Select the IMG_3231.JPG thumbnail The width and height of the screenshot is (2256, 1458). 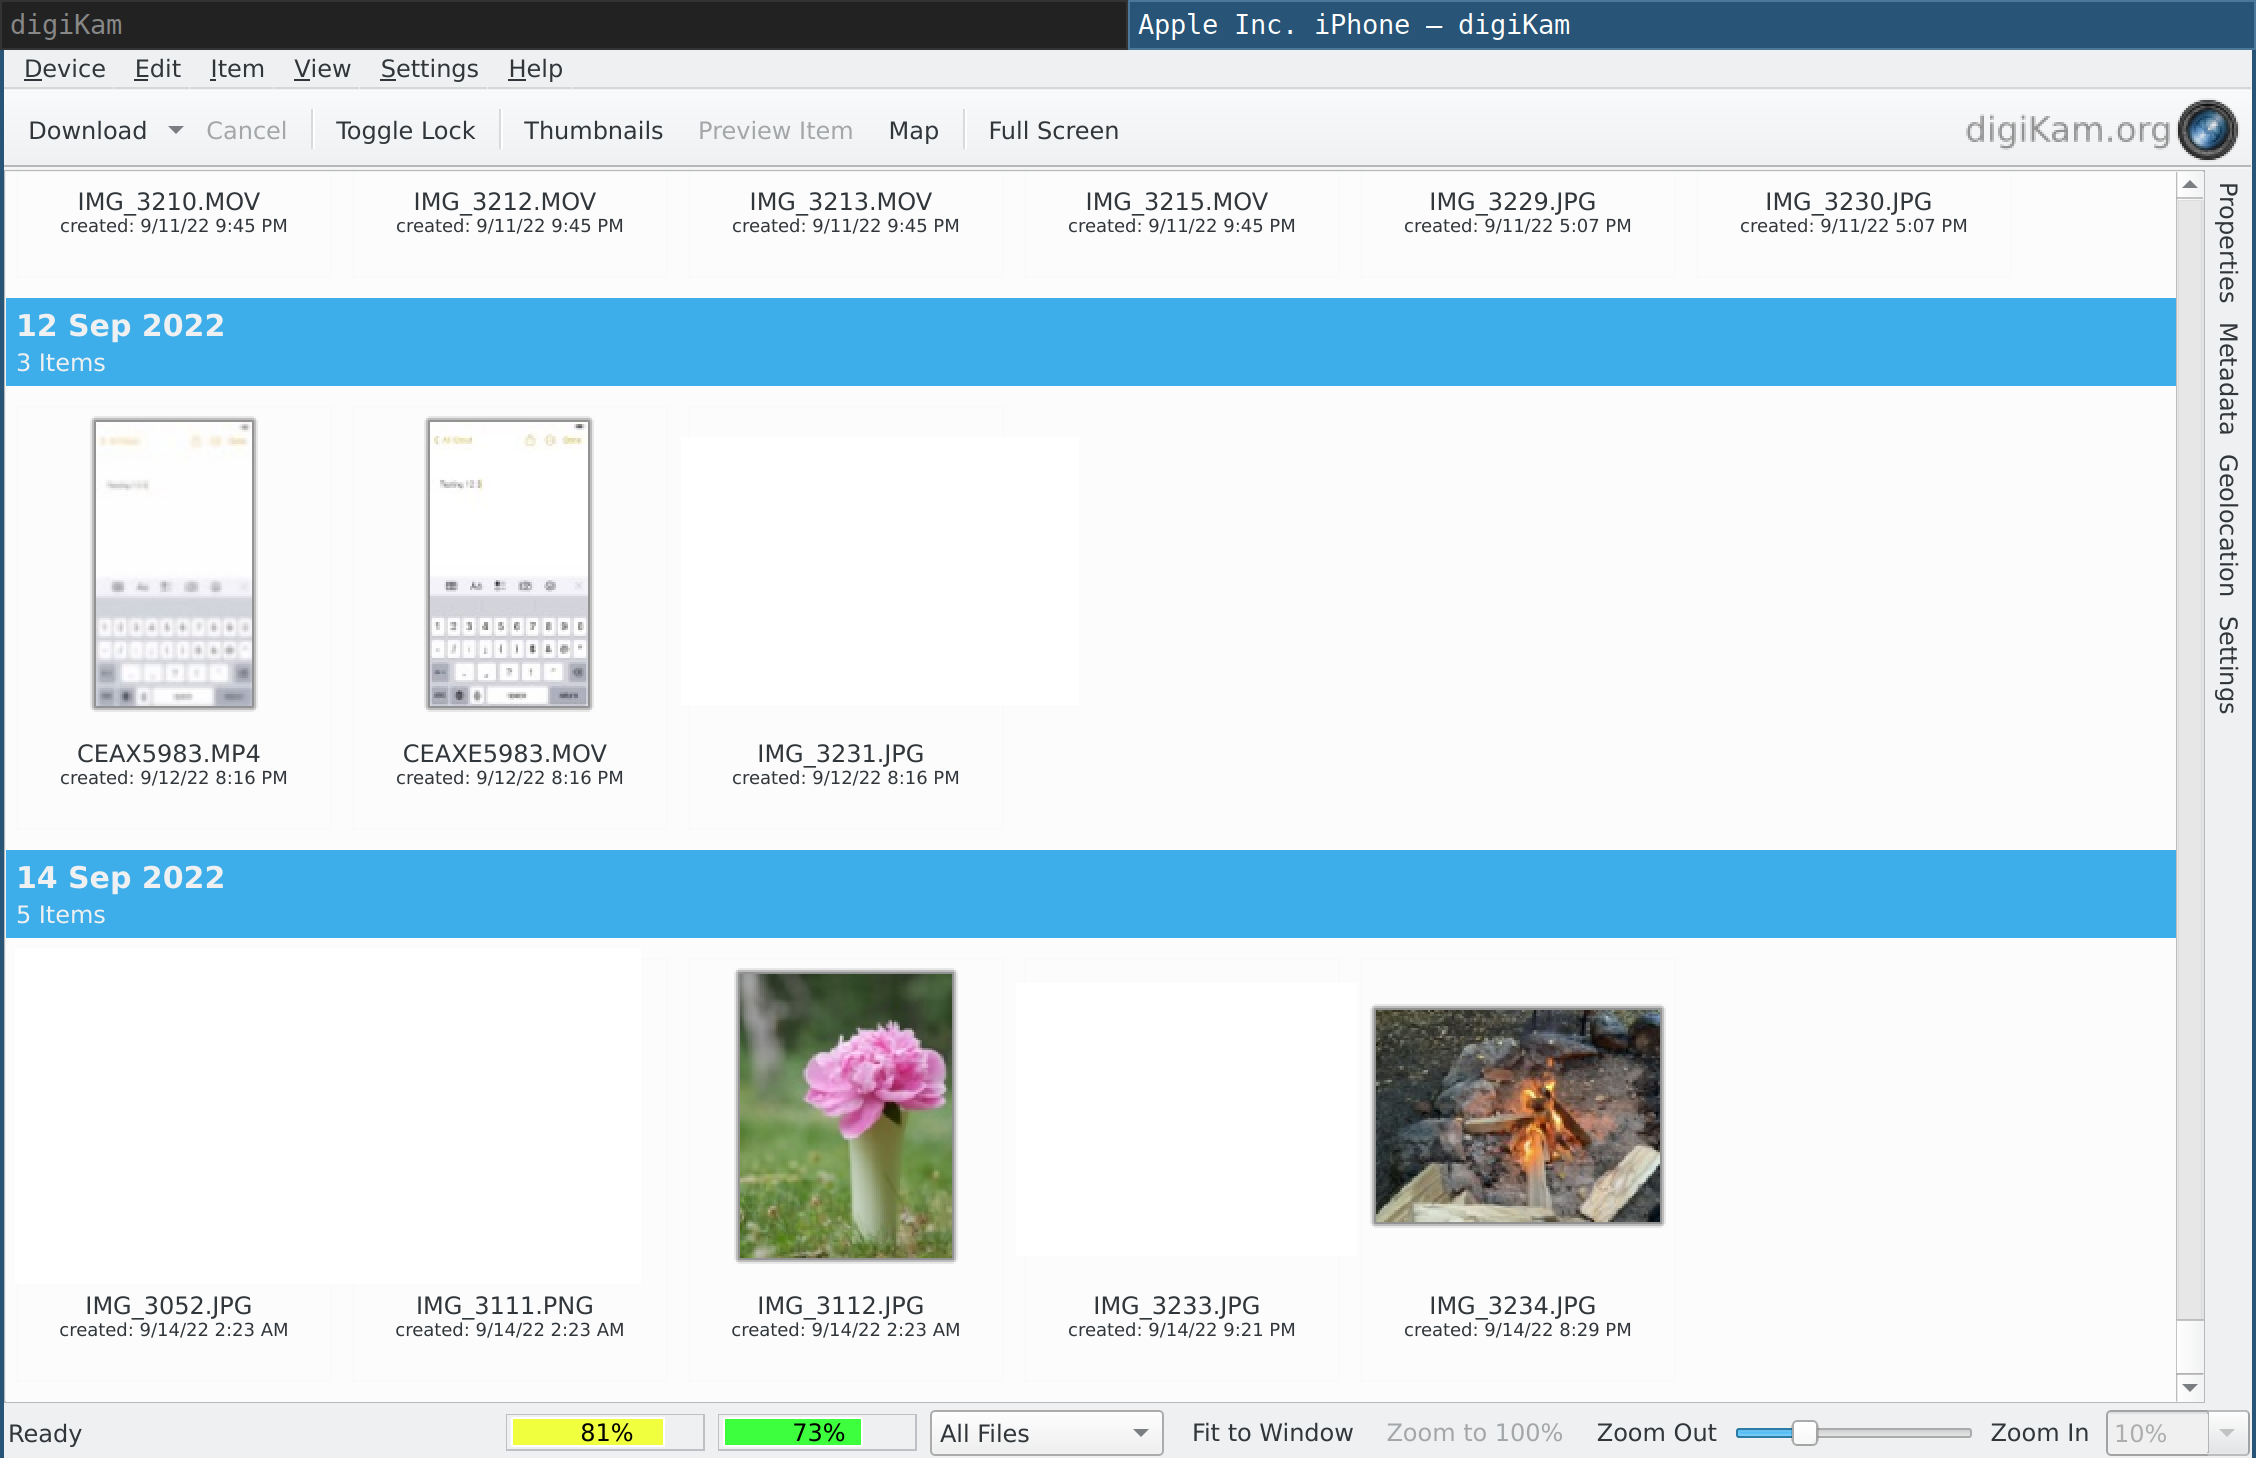(880, 571)
